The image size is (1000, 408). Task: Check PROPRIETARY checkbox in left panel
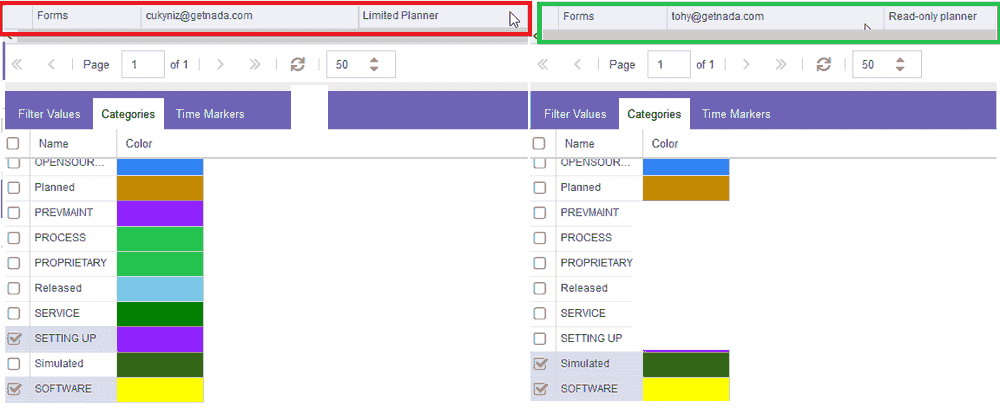(13, 263)
